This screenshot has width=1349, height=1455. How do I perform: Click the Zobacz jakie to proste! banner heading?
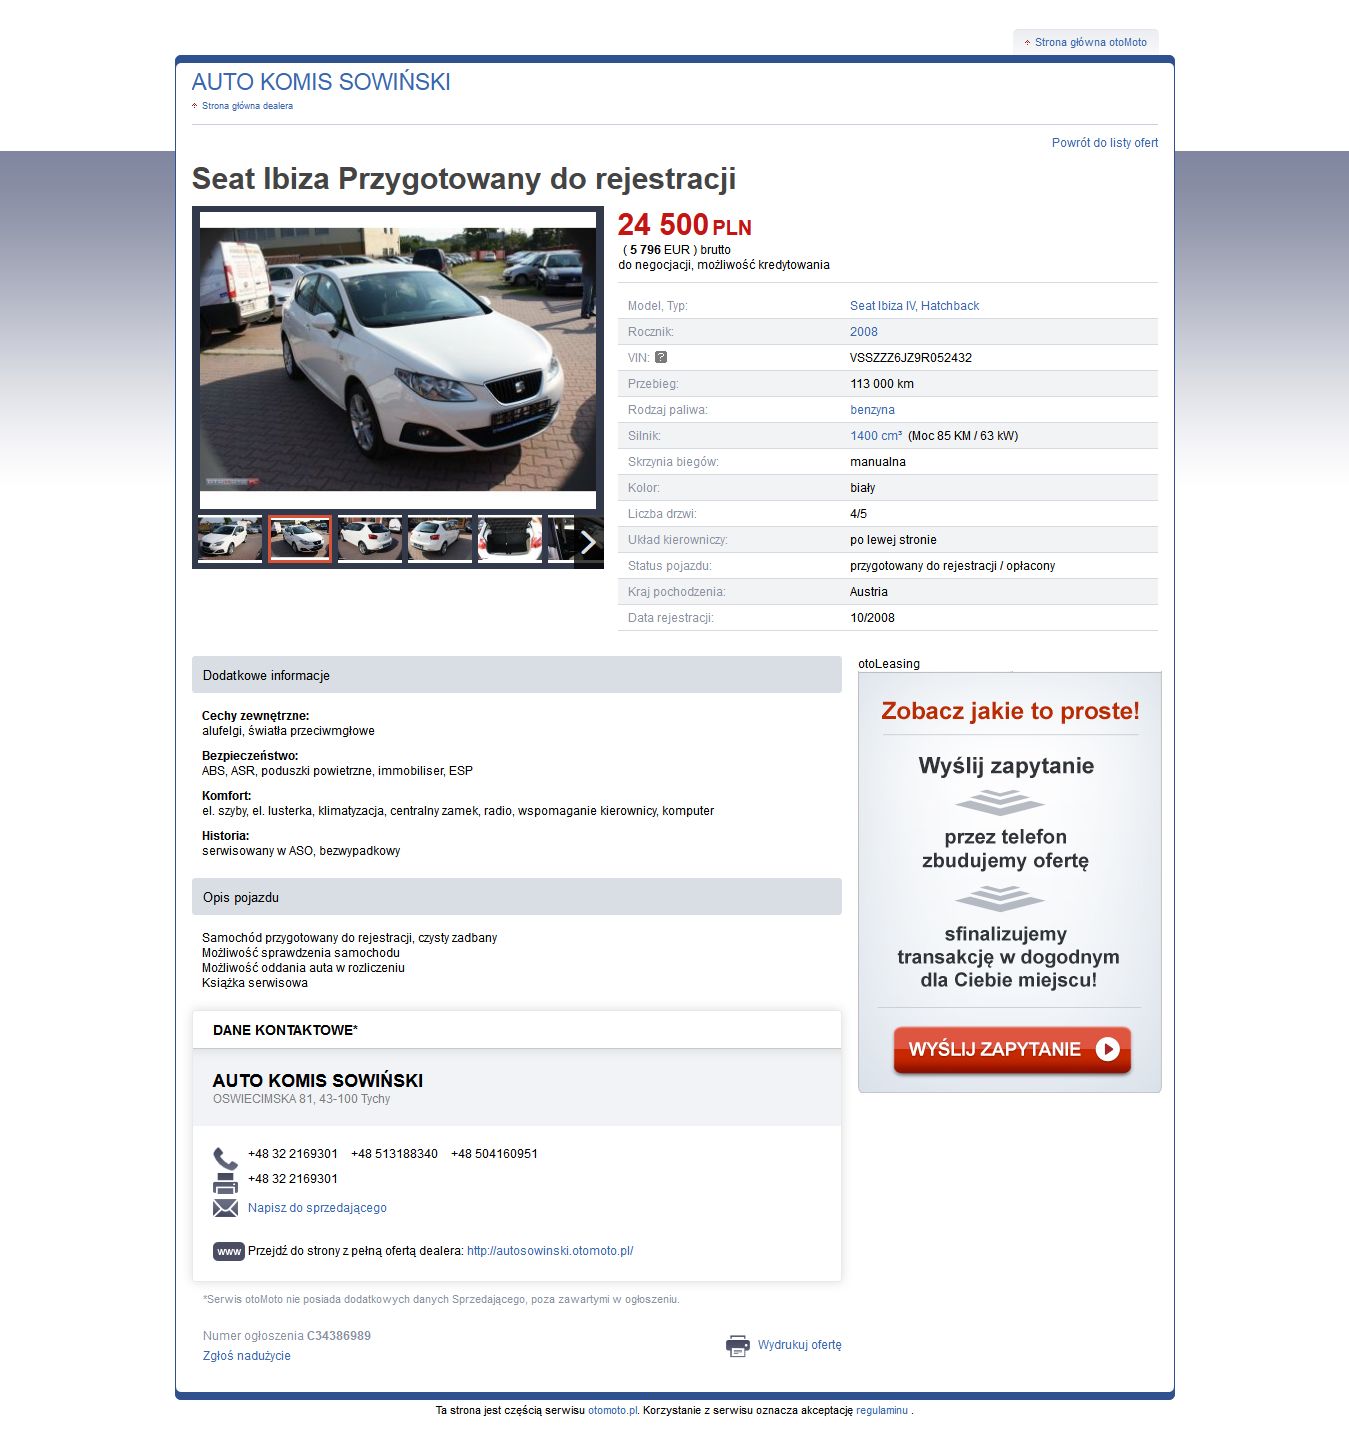tap(1010, 711)
